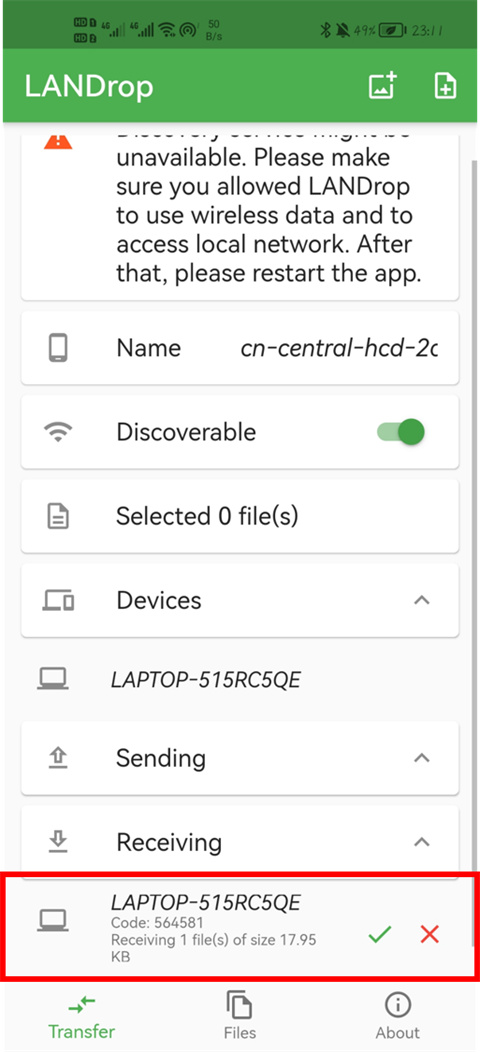Open the About tab

pos(398,1014)
